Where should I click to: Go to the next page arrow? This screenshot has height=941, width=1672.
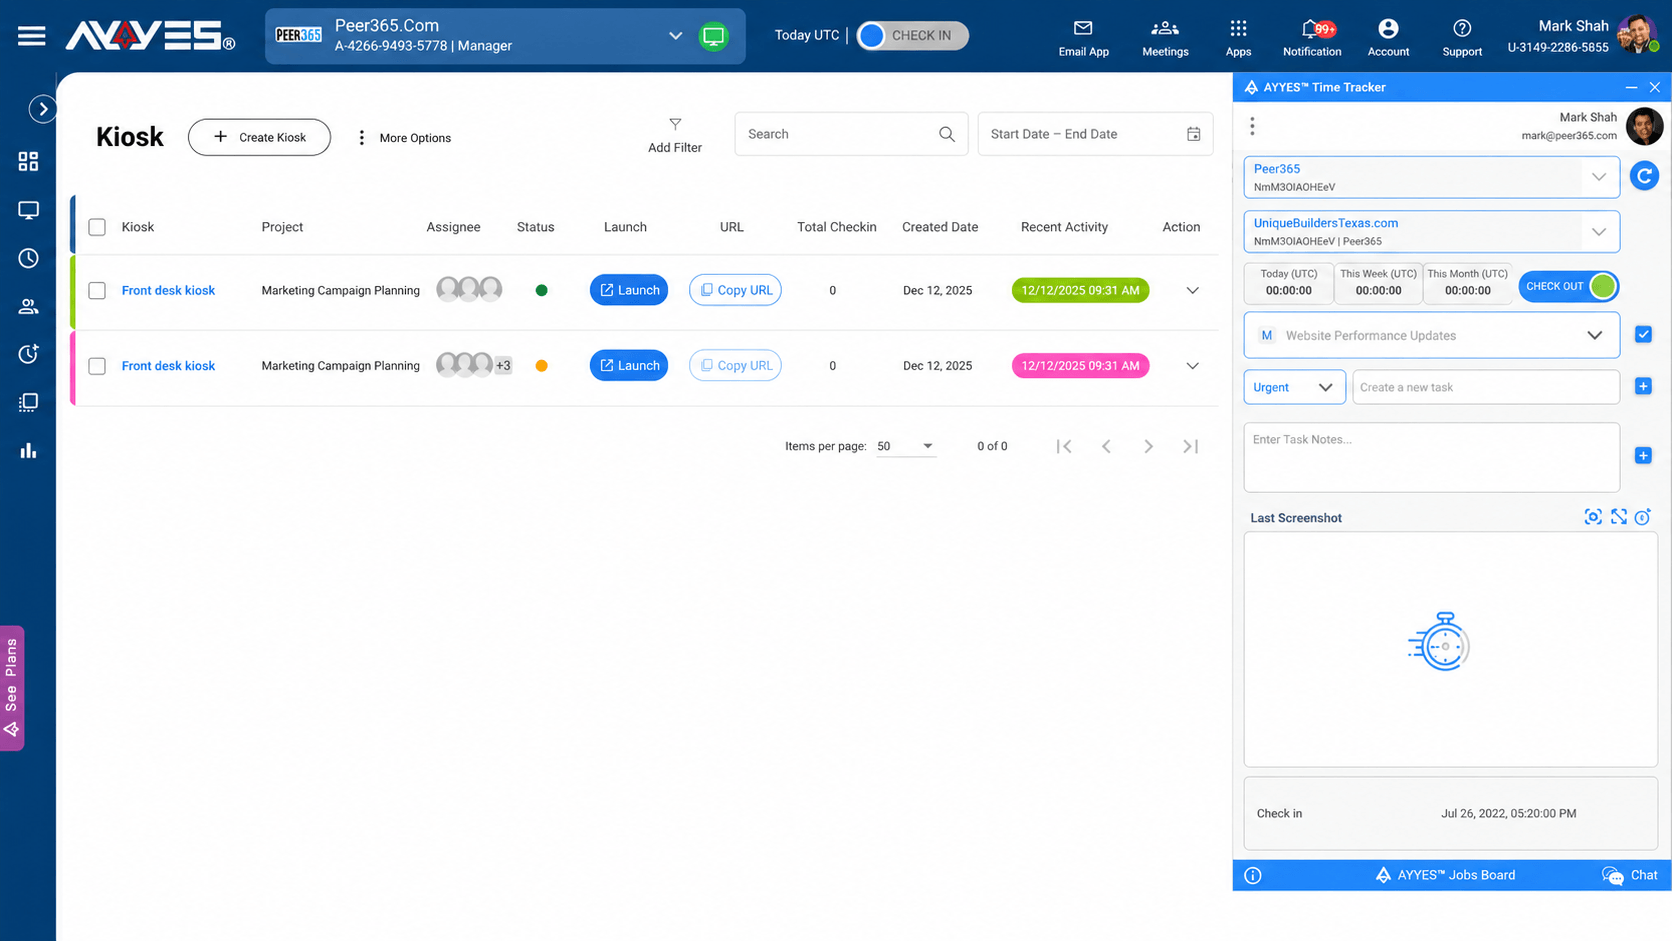tap(1148, 446)
